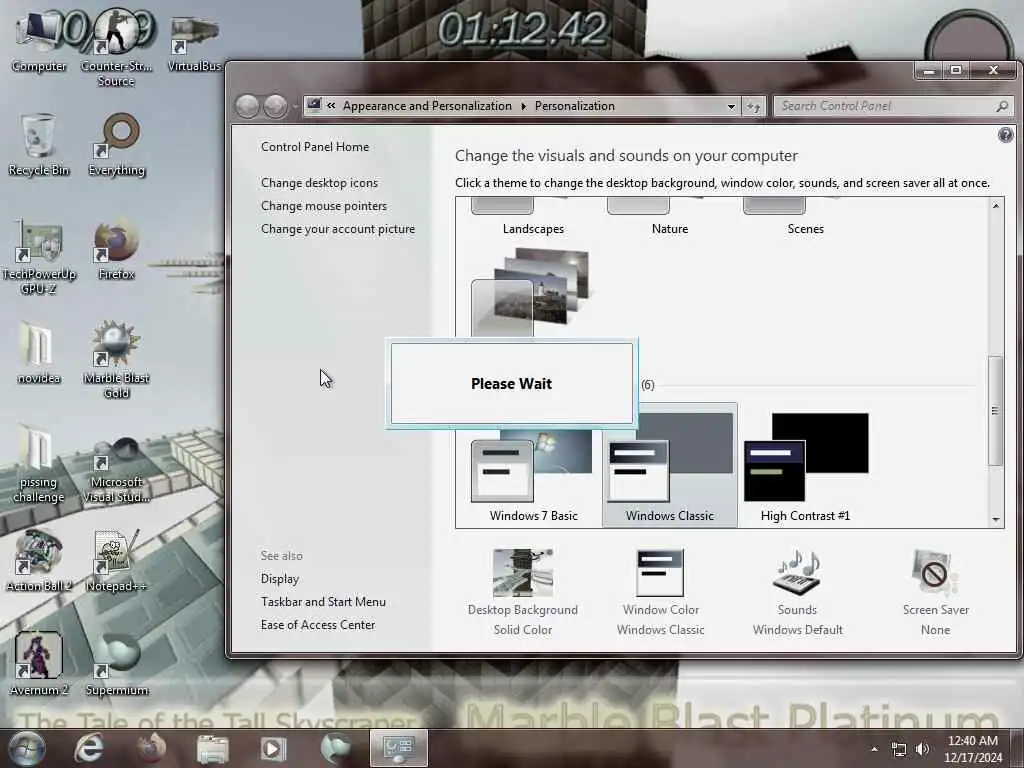Viewport: 1024px width, 768px height.
Task: Open Counter-Strike Source desktop shortcut
Action: pos(116,49)
